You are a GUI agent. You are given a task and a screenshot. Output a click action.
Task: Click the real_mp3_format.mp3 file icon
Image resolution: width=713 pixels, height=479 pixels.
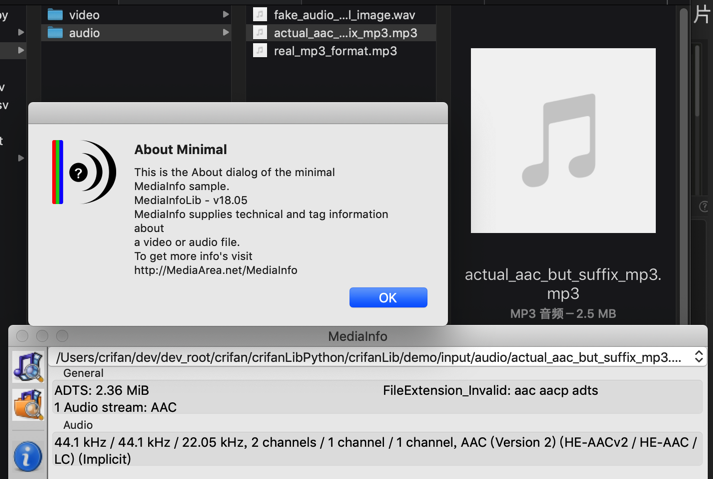(x=260, y=50)
